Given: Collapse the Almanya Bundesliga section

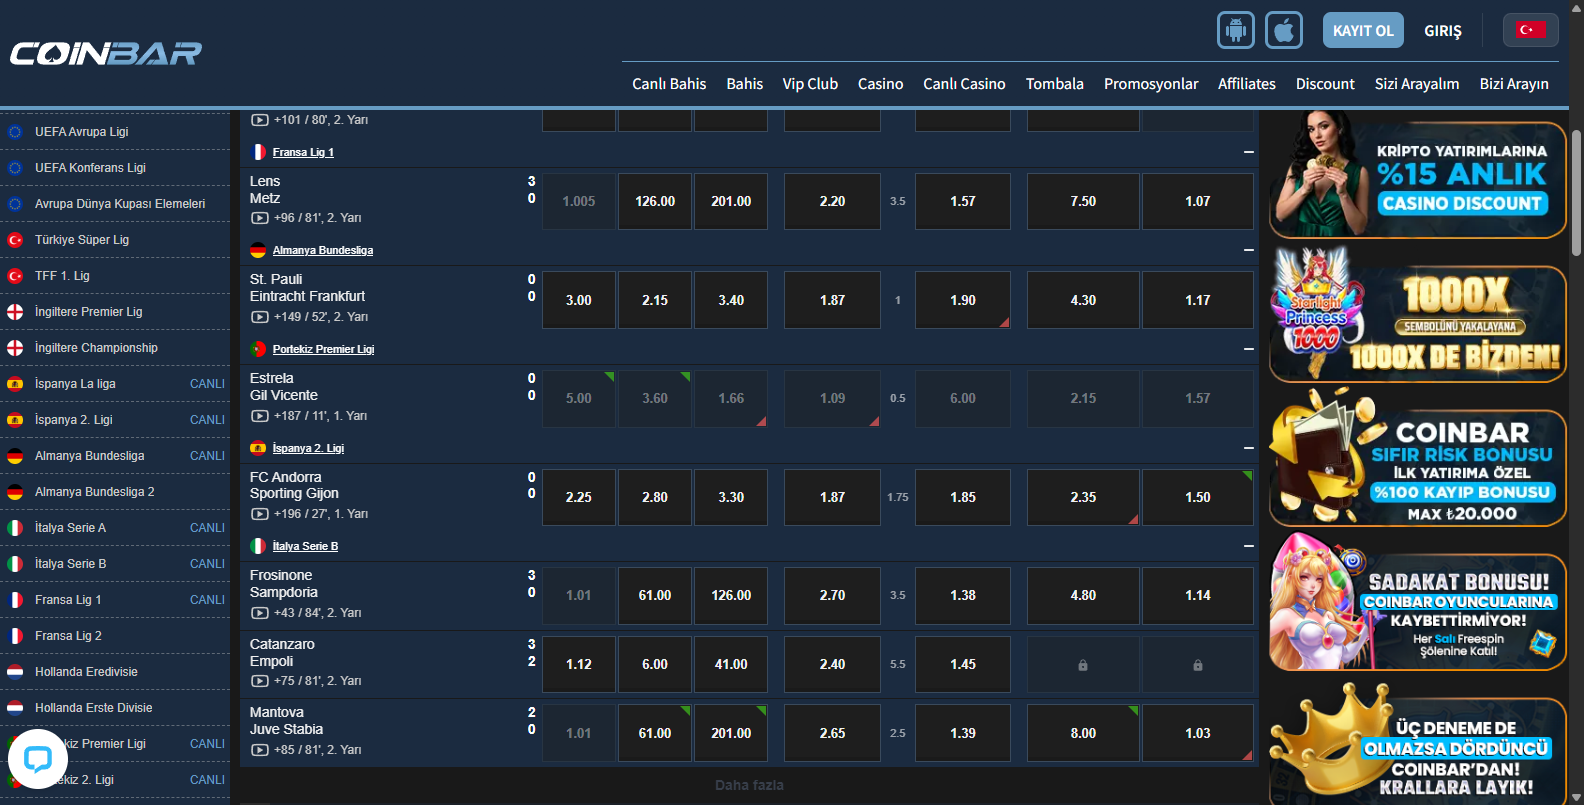Looking at the screenshot, I should pyautogui.click(x=1248, y=250).
